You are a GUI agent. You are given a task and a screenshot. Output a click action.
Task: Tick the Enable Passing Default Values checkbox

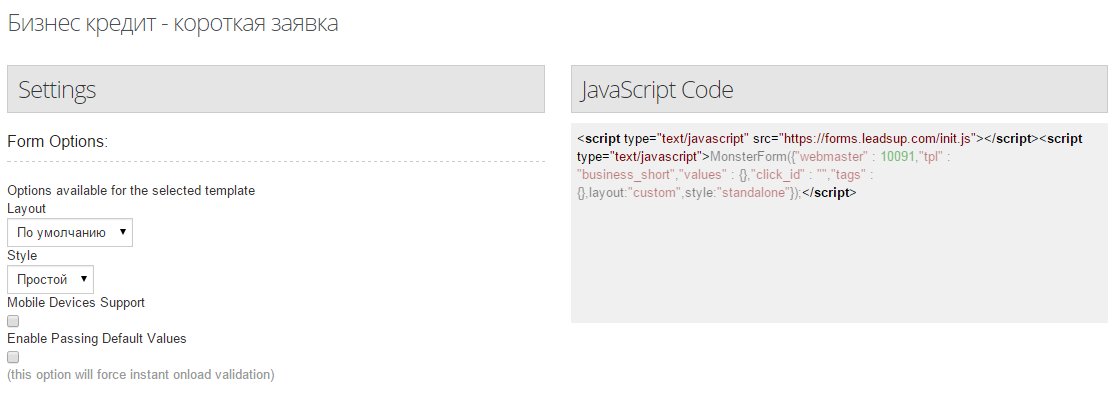pyautogui.click(x=13, y=357)
